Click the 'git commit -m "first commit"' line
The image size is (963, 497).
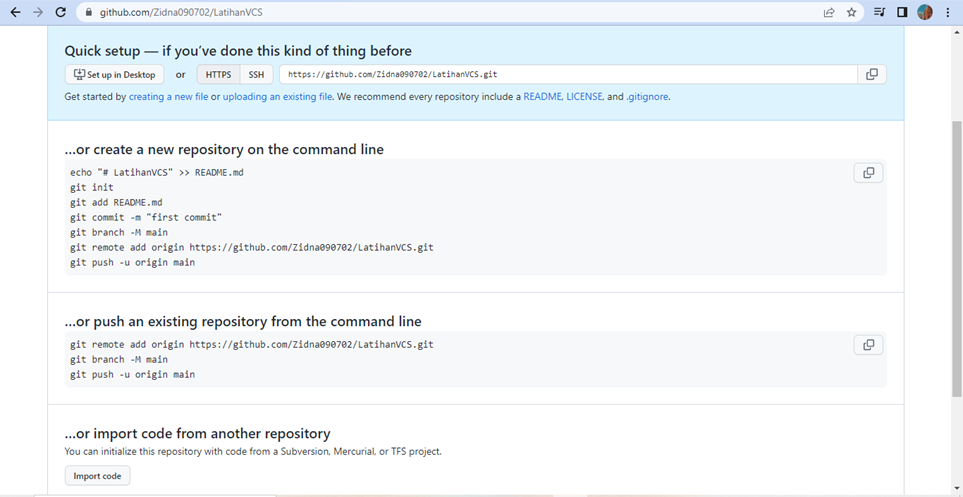tap(146, 217)
